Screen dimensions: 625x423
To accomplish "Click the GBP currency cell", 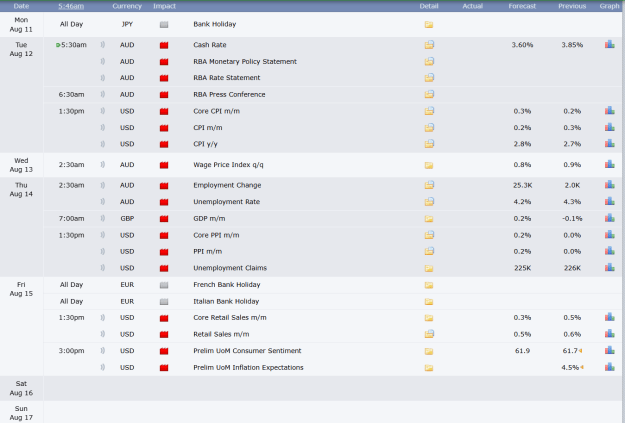I will click(x=127, y=218).
